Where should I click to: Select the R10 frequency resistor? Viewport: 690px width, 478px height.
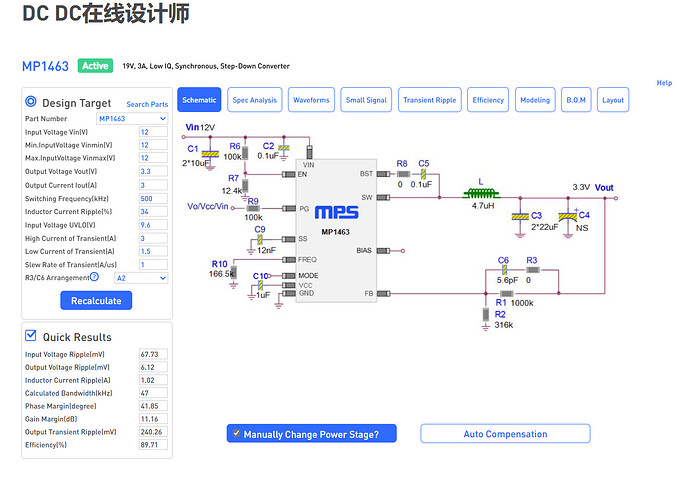pyautogui.click(x=233, y=273)
